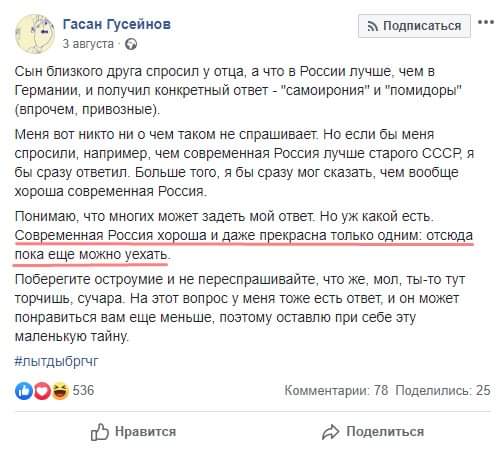Click the author name Гасан Гусейнов
The height and width of the screenshot is (452, 500).
tap(117, 24)
